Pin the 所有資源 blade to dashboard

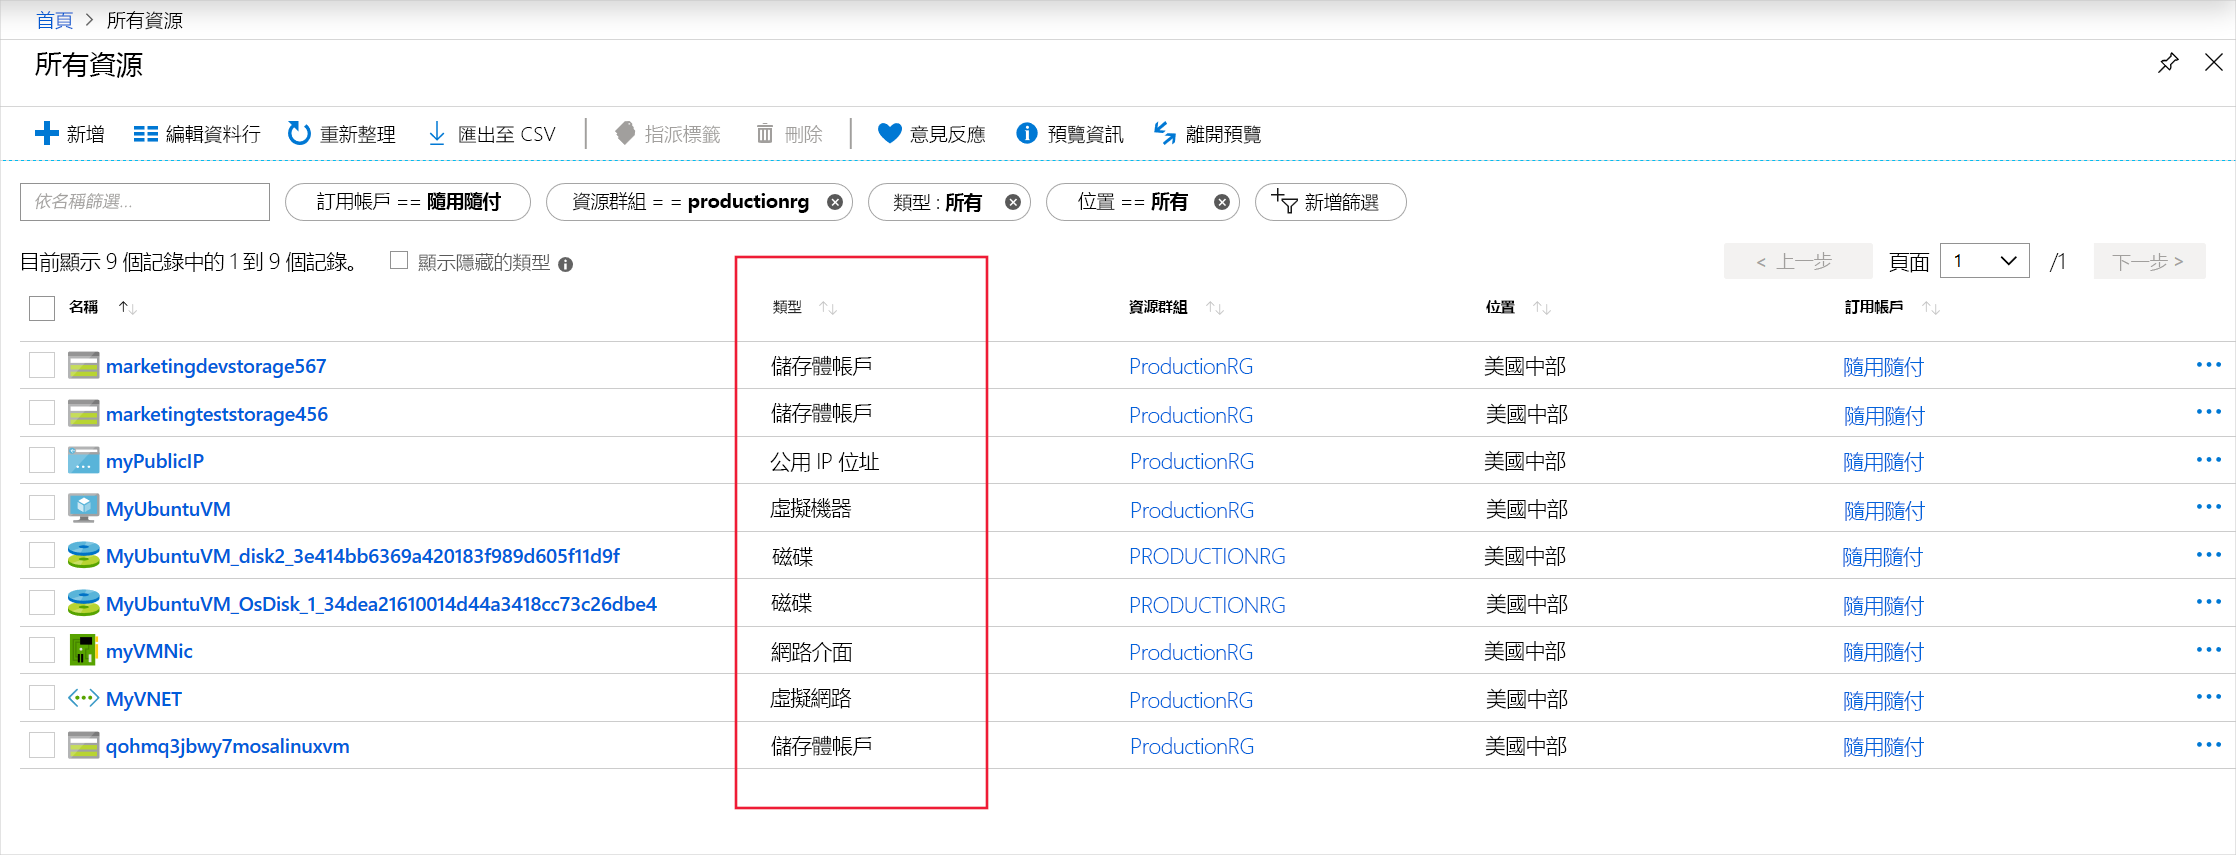[x=2168, y=63]
